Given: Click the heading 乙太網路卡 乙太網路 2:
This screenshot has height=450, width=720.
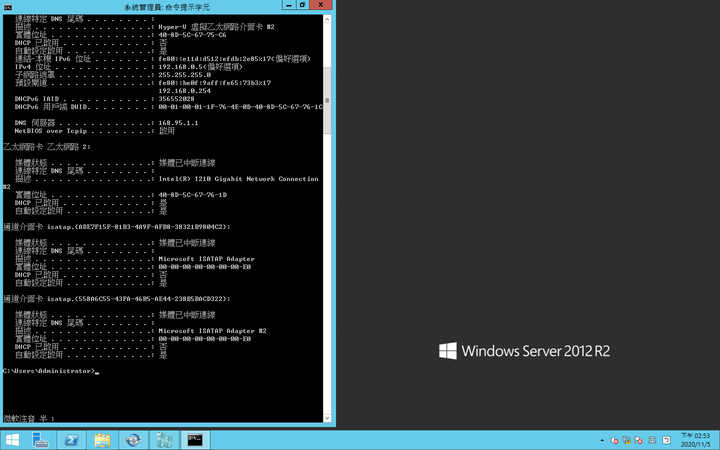Looking at the screenshot, I should coord(47,147).
